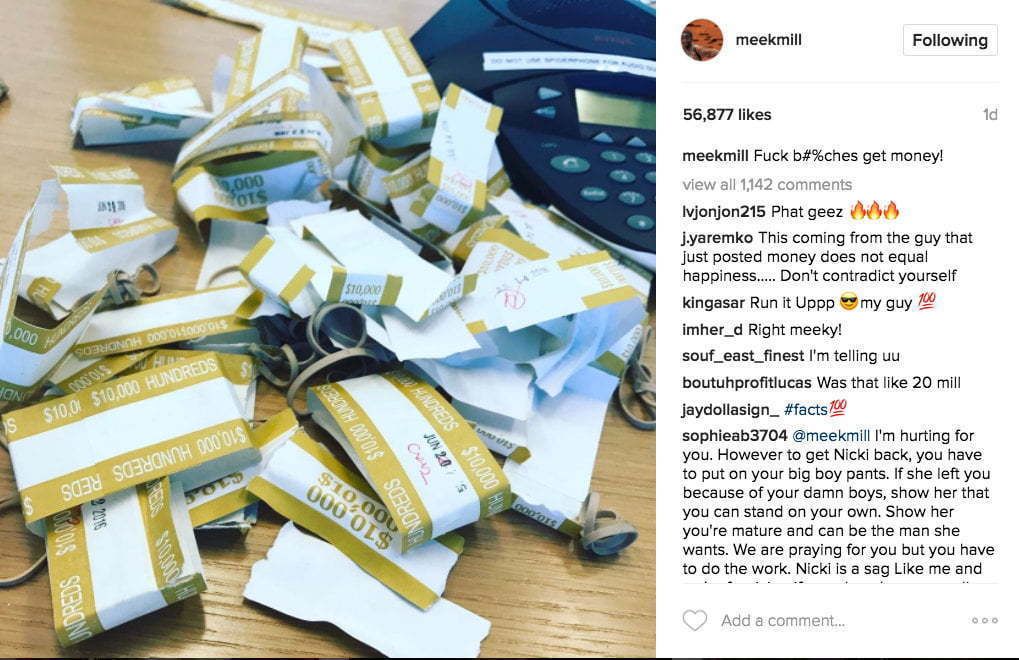Open boutuhprofitlucas profile
The height and width of the screenshot is (660, 1019).
pos(747,383)
